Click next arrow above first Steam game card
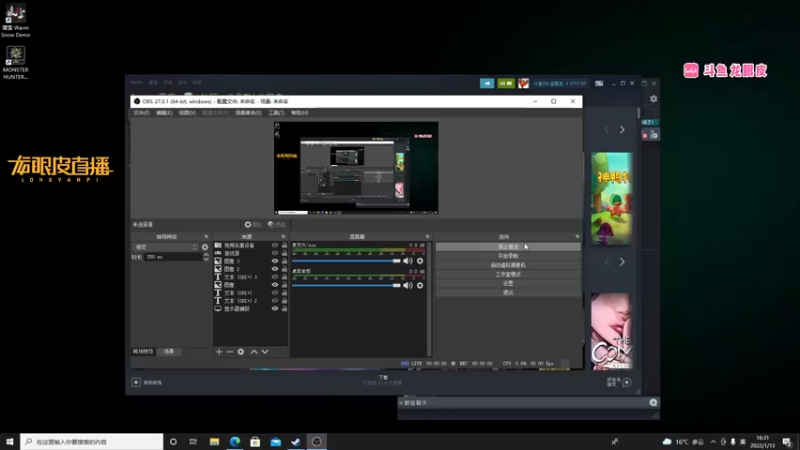This screenshot has width=800, height=450. tap(622, 130)
